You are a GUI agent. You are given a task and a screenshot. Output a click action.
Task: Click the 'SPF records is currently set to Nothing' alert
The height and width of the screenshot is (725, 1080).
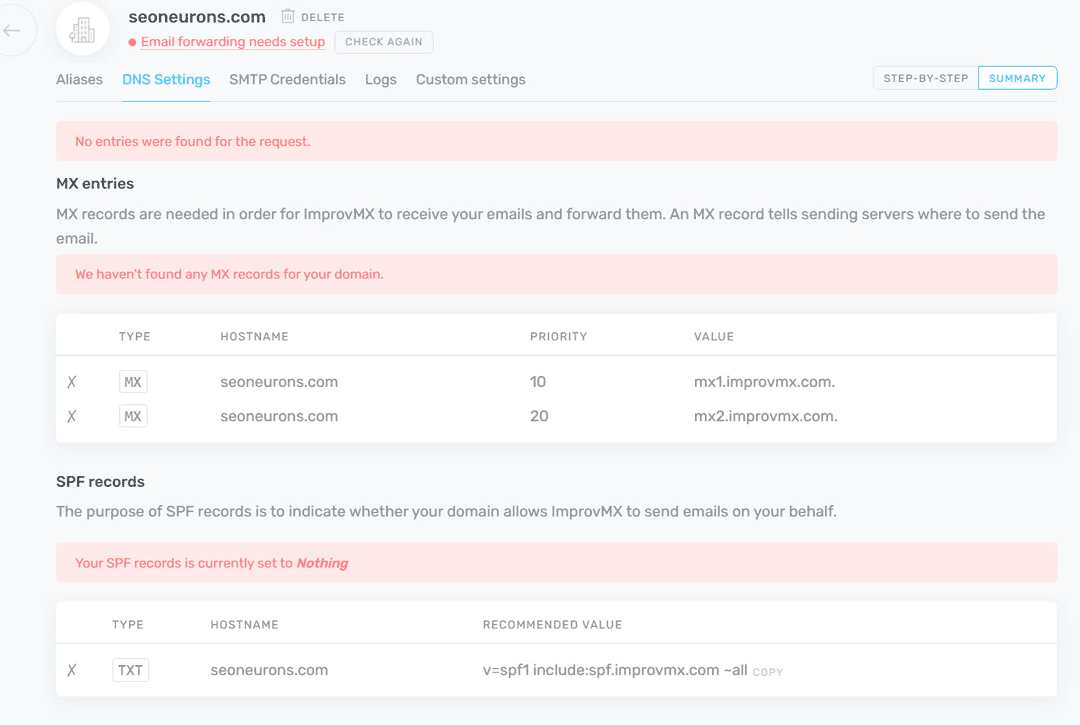(x=557, y=563)
